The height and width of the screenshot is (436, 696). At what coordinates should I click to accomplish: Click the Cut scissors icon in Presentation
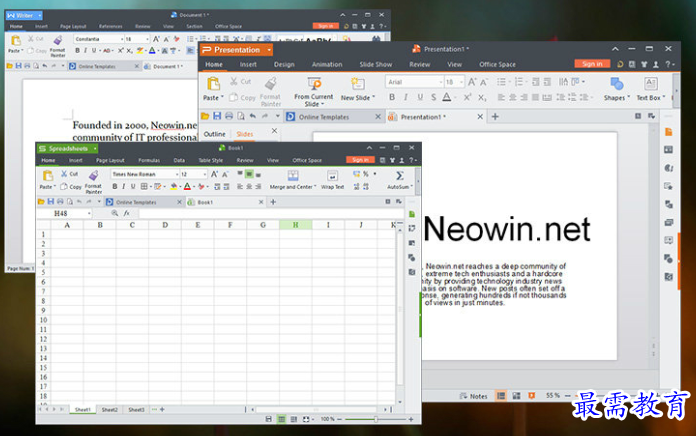click(x=234, y=81)
